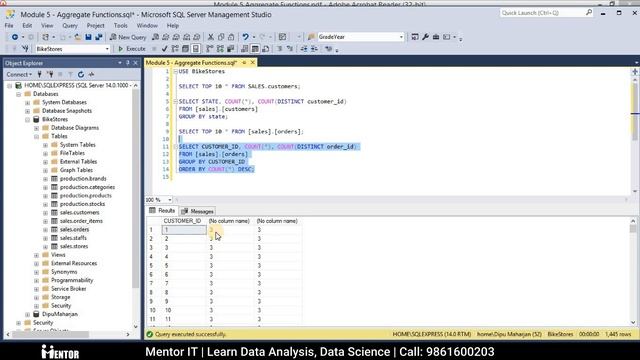Open the BikeStores available databases dropdown

107,49
